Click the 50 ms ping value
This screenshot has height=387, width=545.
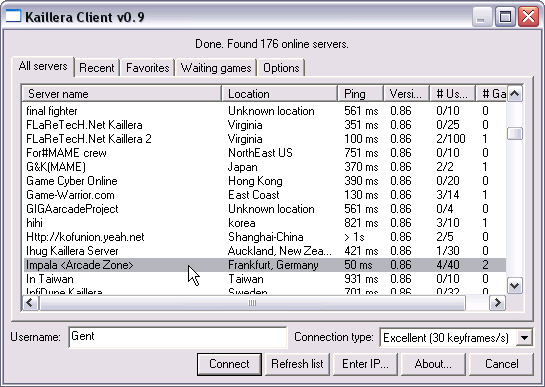(x=358, y=265)
